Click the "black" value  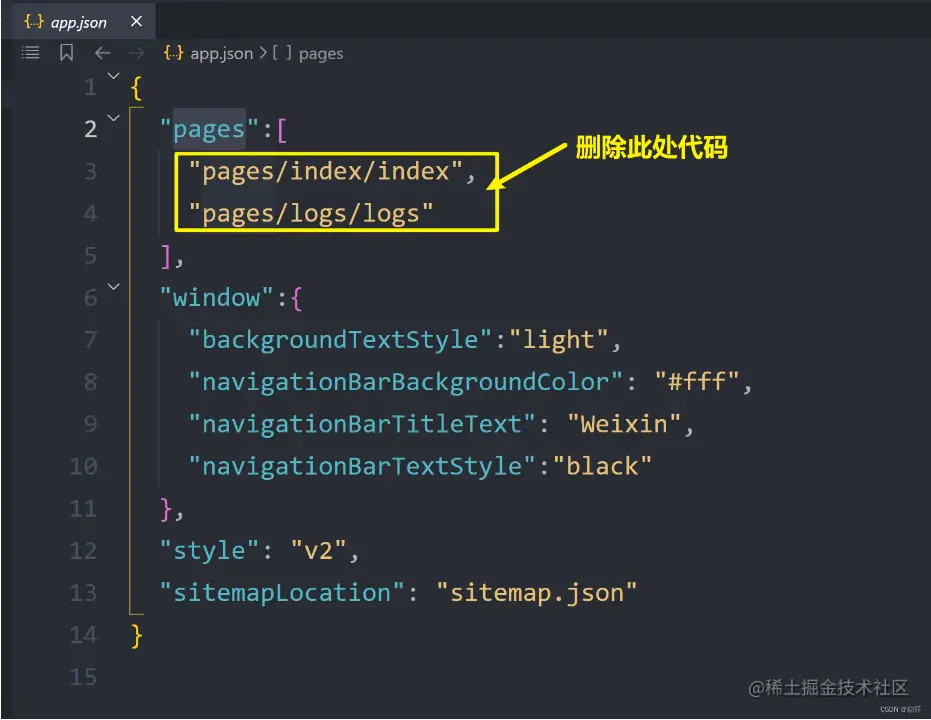pos(602,467)
